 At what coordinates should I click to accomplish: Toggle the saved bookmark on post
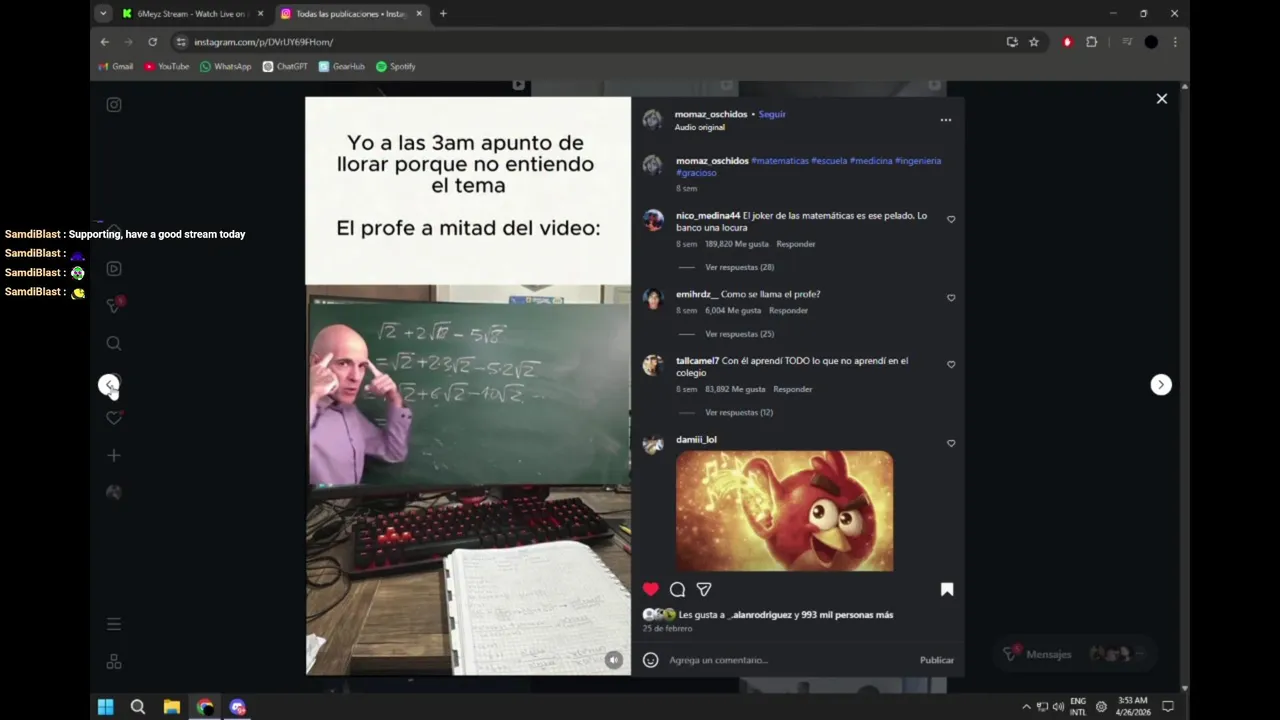coord(947,590)
